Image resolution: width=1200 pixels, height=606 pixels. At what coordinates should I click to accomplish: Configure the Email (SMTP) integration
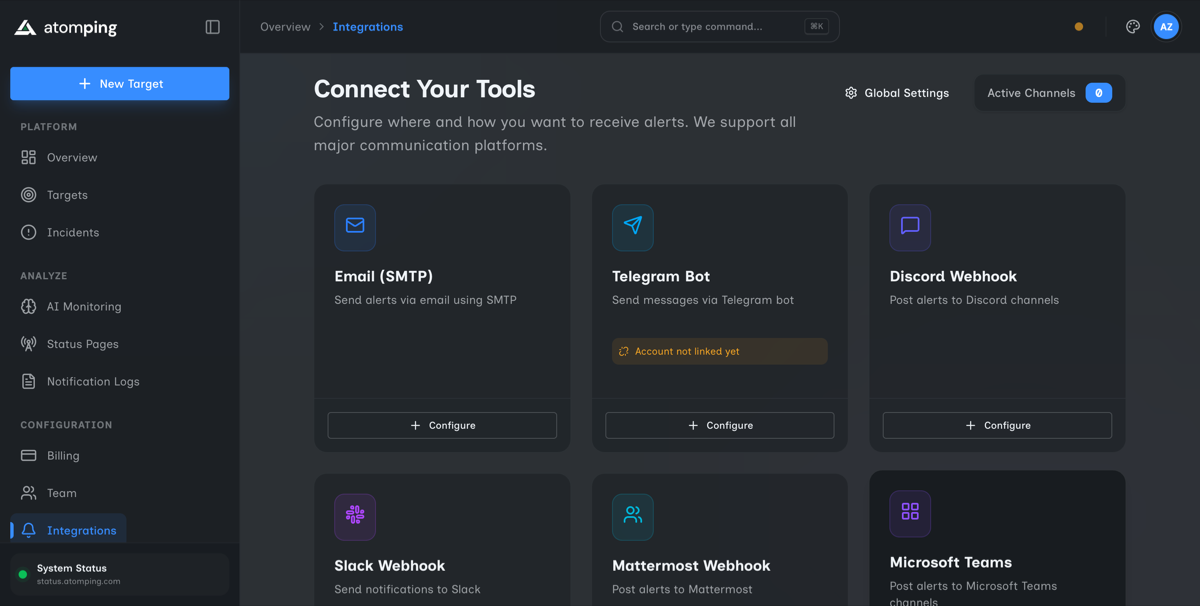442,425
